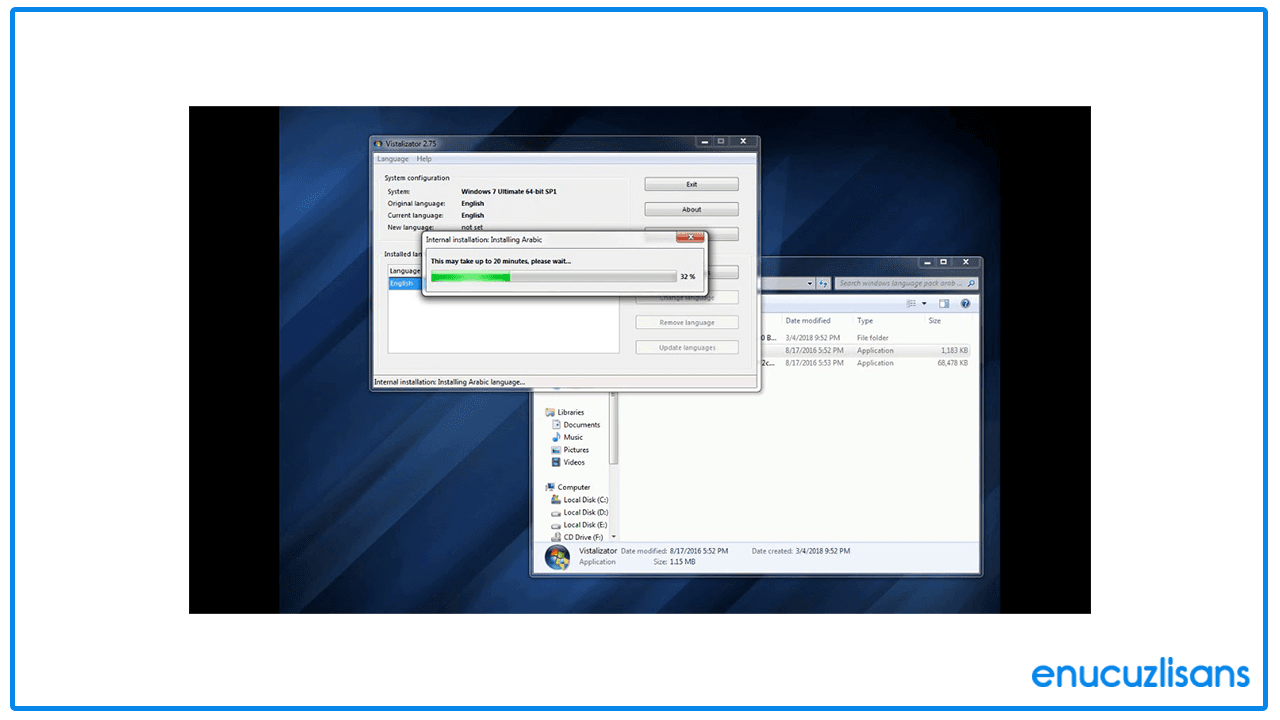Click the CD Drive (F:) icon
This screenshot has width=1280, height=720.
556,537
